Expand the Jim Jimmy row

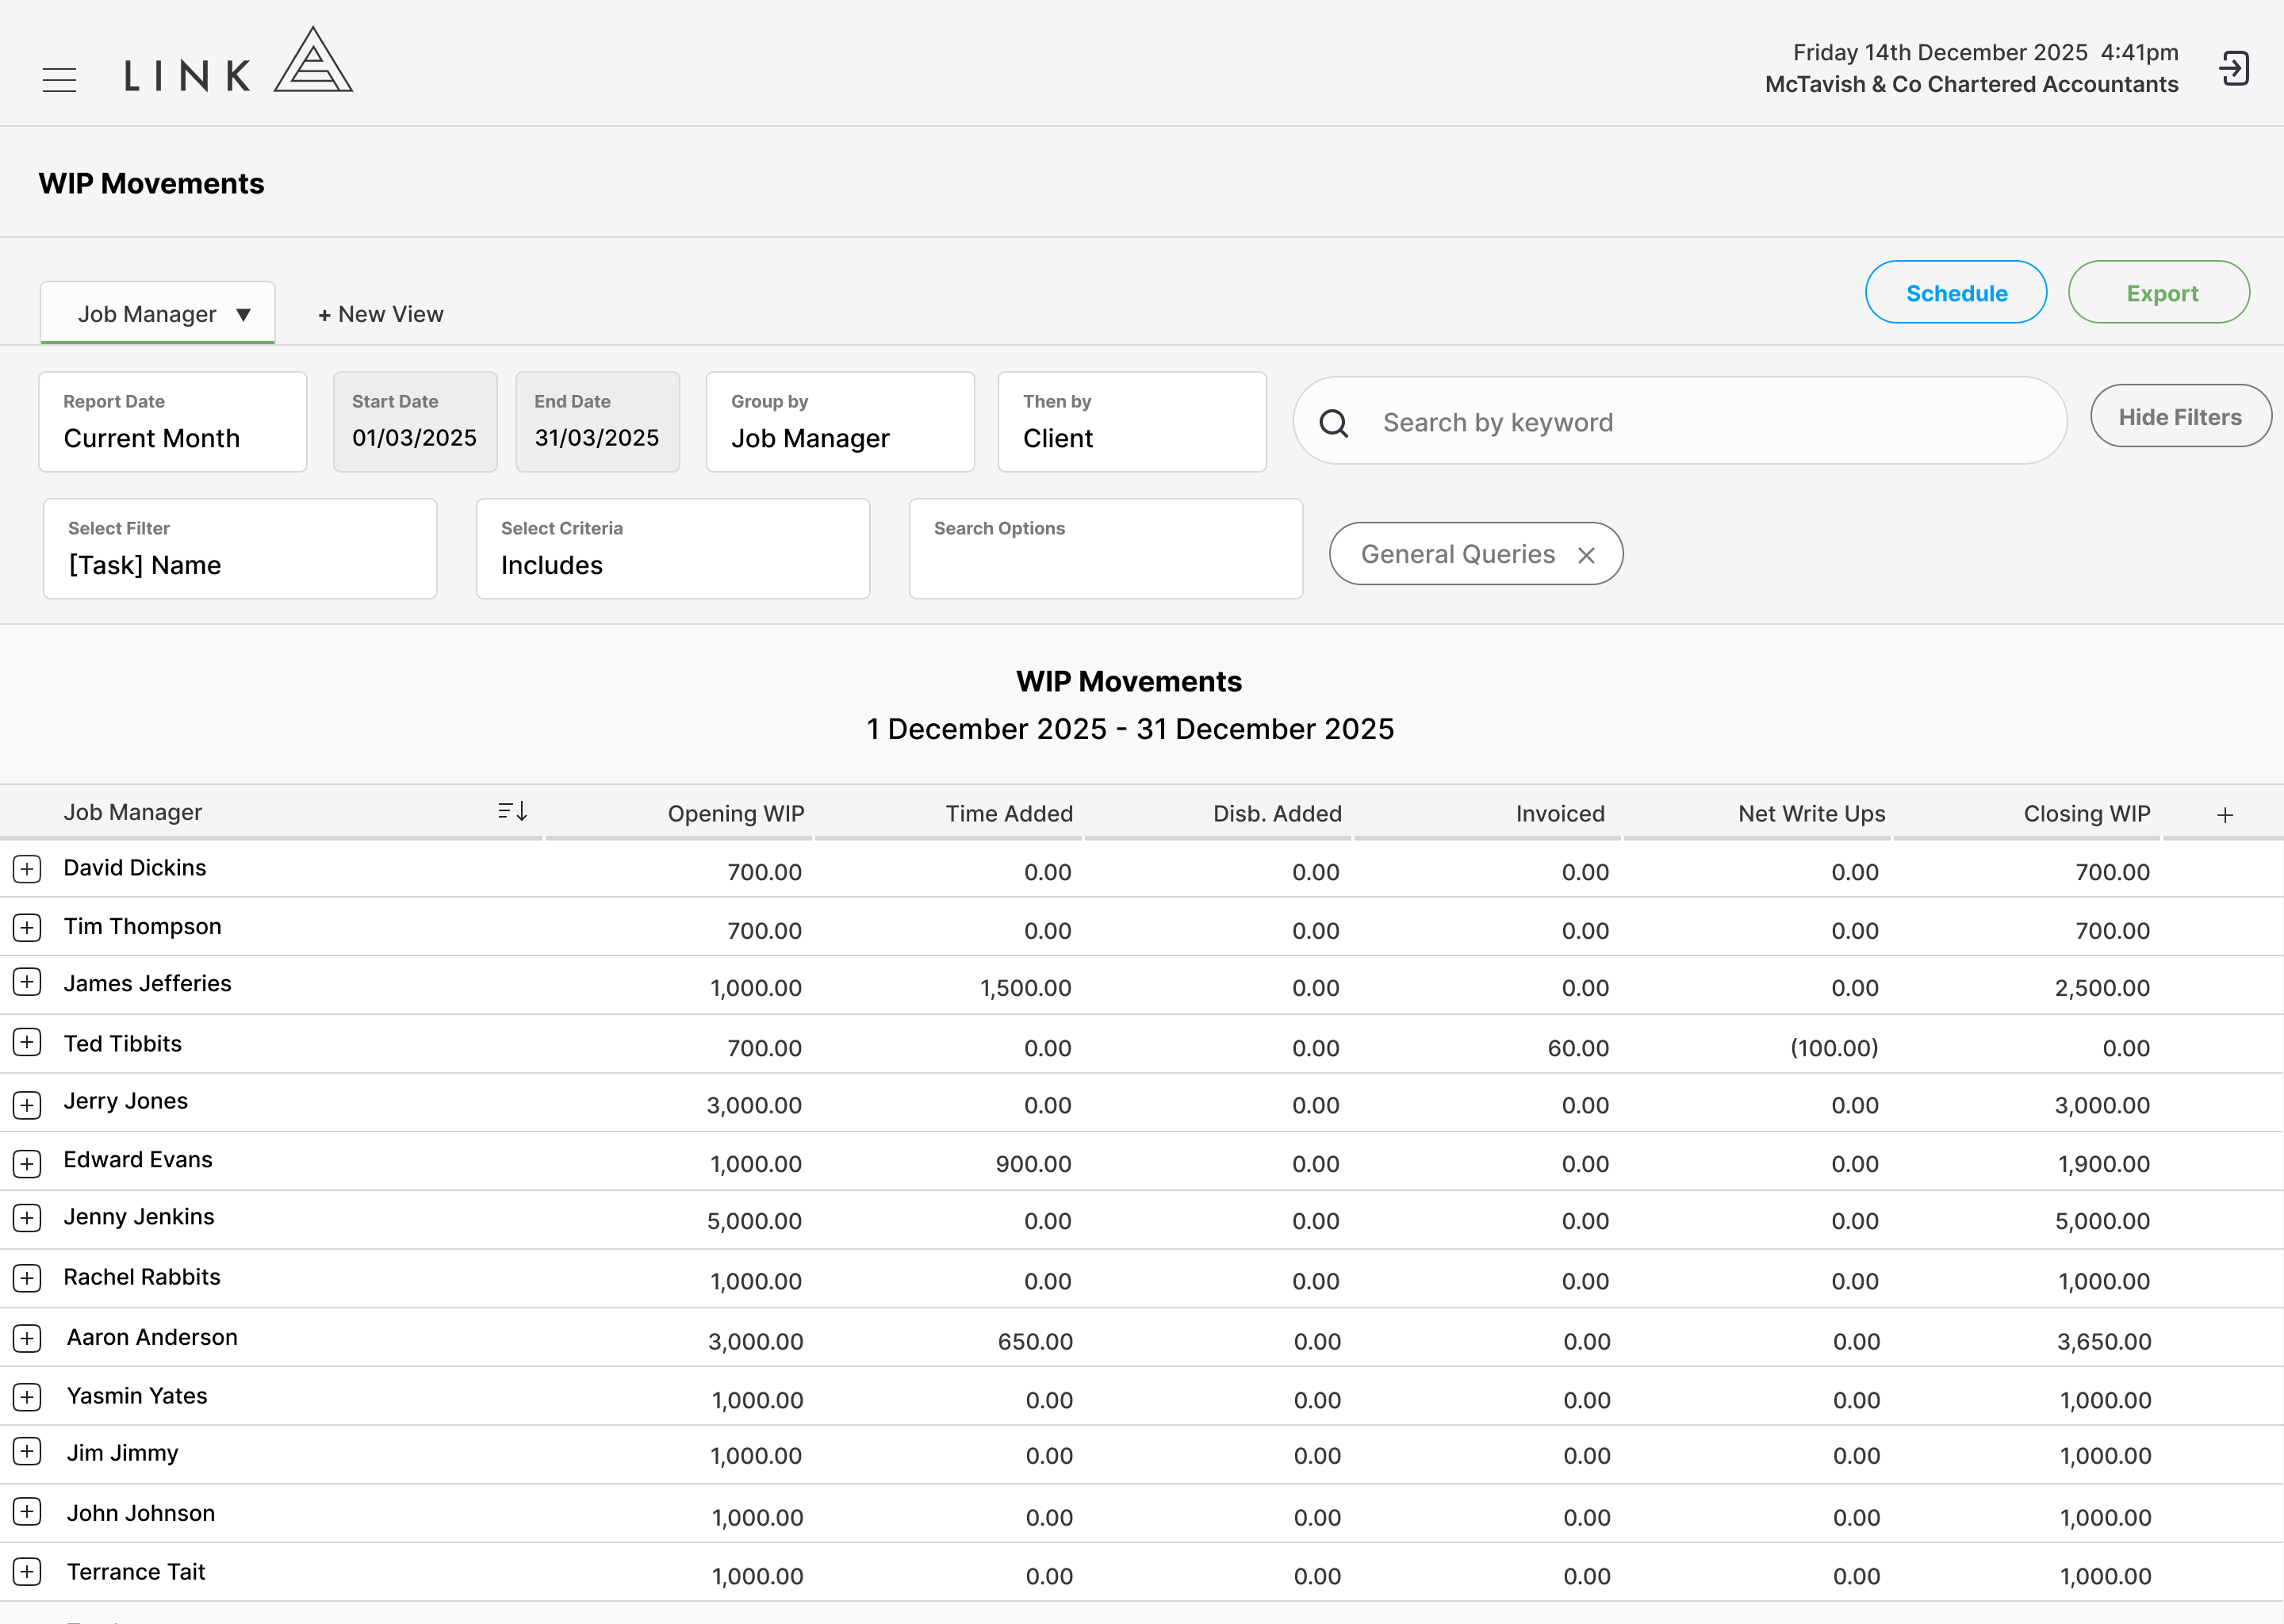(27, 1451)
